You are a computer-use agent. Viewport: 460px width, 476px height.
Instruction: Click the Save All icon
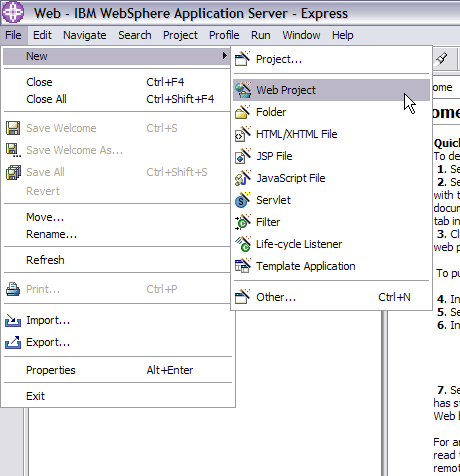[x=13, y=172]
